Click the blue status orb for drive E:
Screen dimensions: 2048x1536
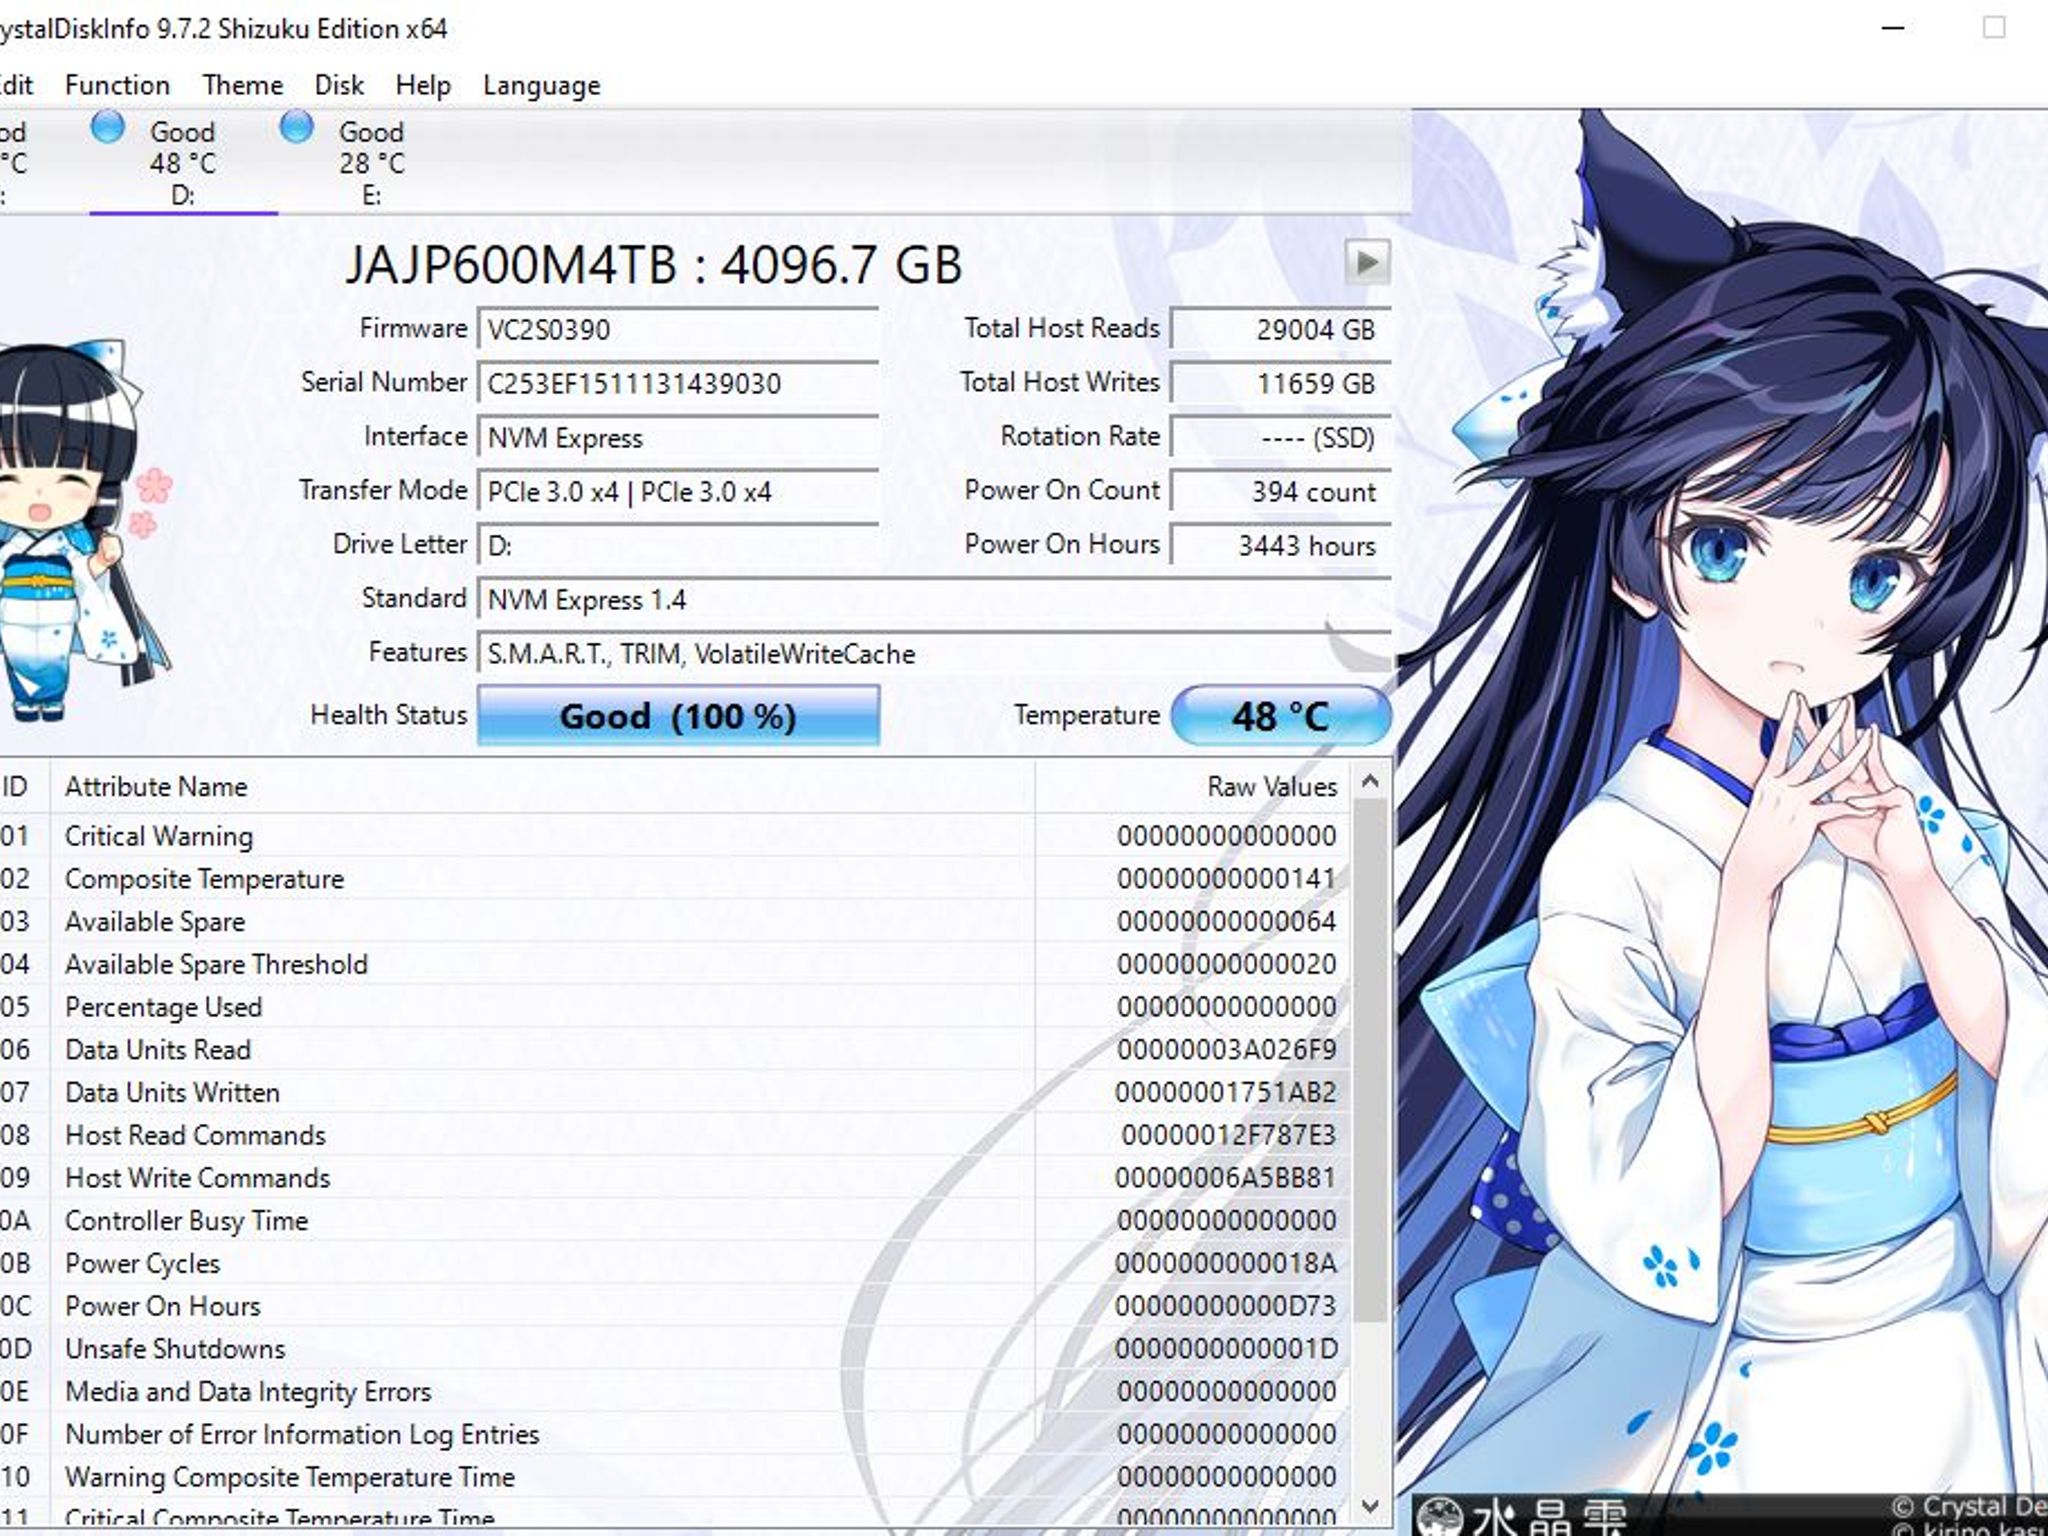click(296, 127)
